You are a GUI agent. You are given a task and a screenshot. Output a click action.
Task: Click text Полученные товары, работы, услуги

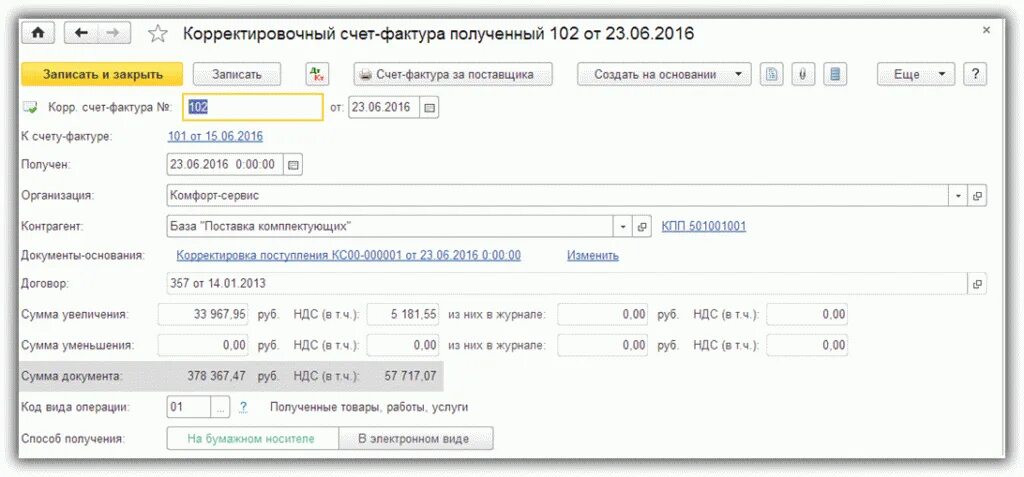point(369,408)
